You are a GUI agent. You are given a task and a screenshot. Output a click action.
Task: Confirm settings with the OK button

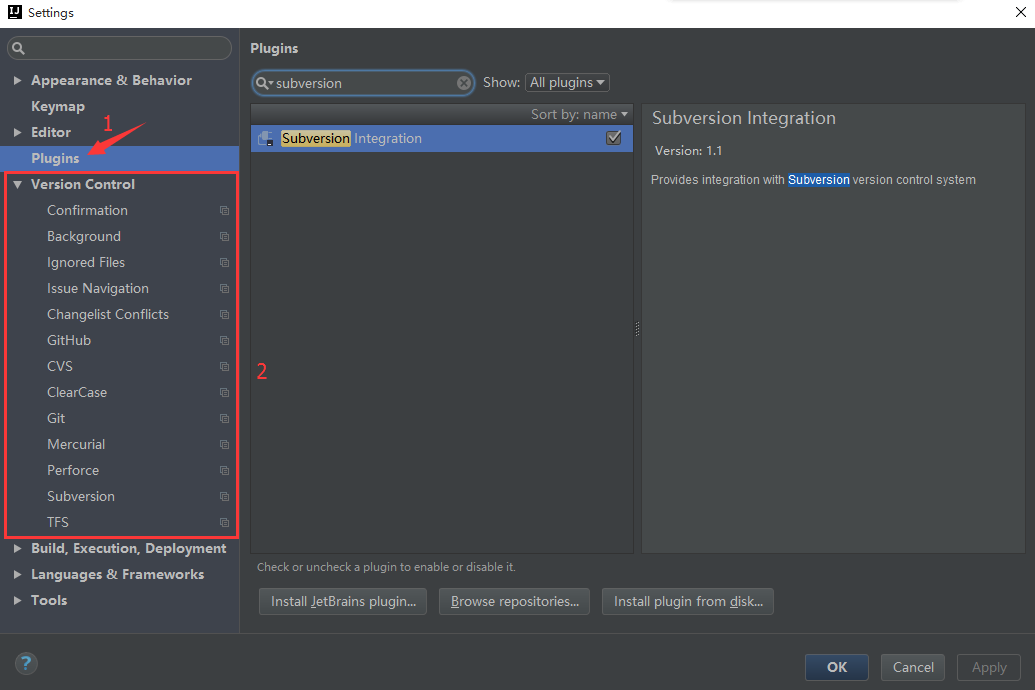coord(836,667)
